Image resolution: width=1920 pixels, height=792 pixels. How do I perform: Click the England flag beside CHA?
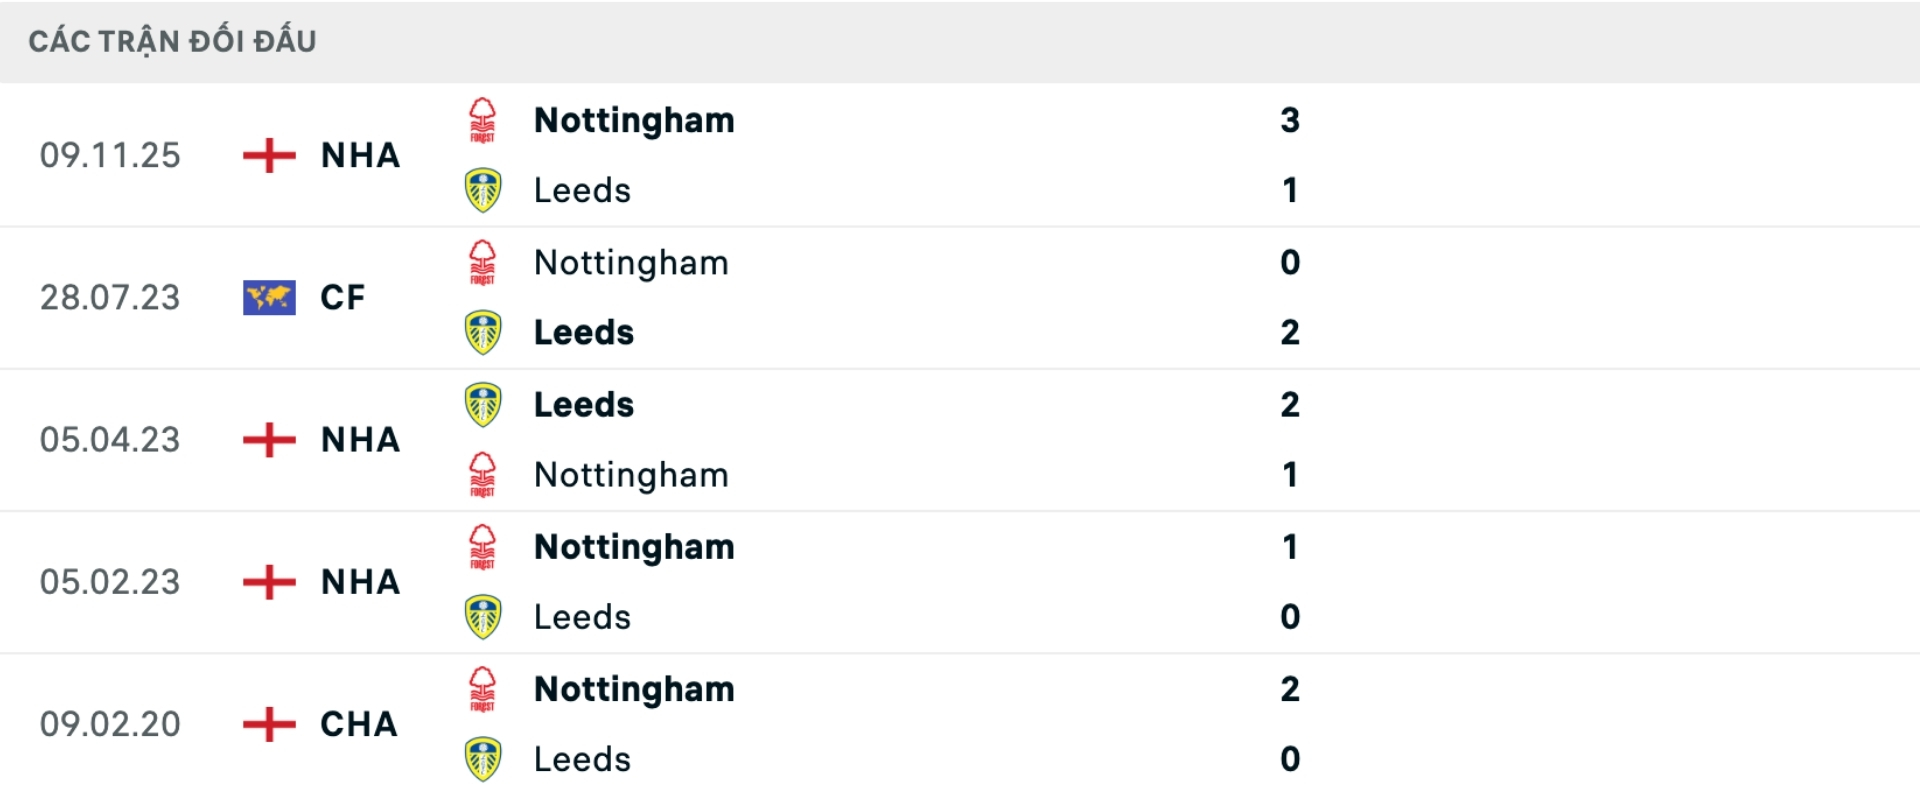[268, 723]
